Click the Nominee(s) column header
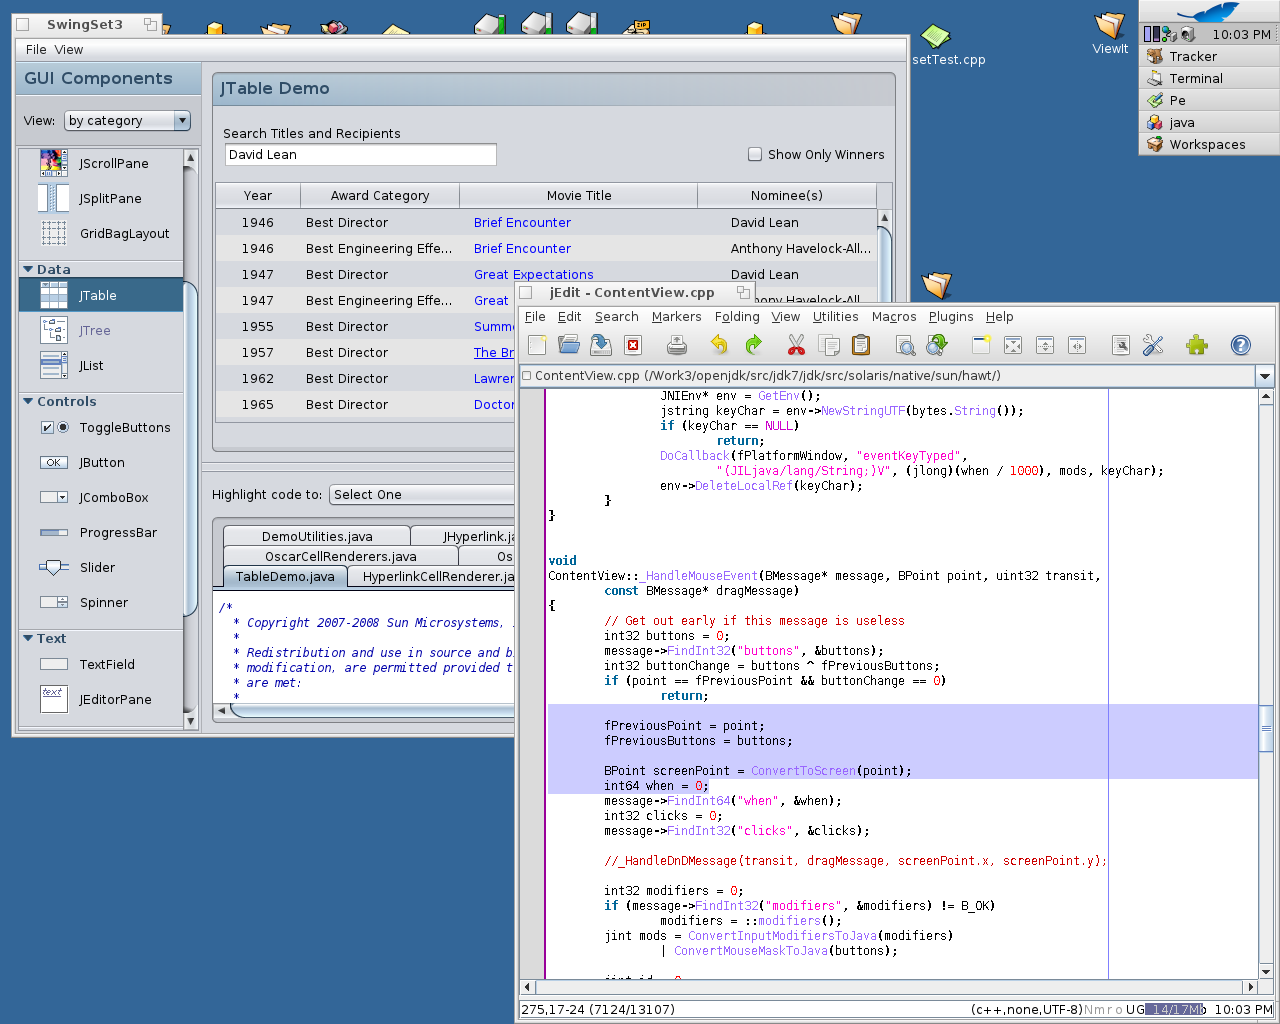Image resolution: width=1280 pixels, height=1024 pixels. point(787,195)
